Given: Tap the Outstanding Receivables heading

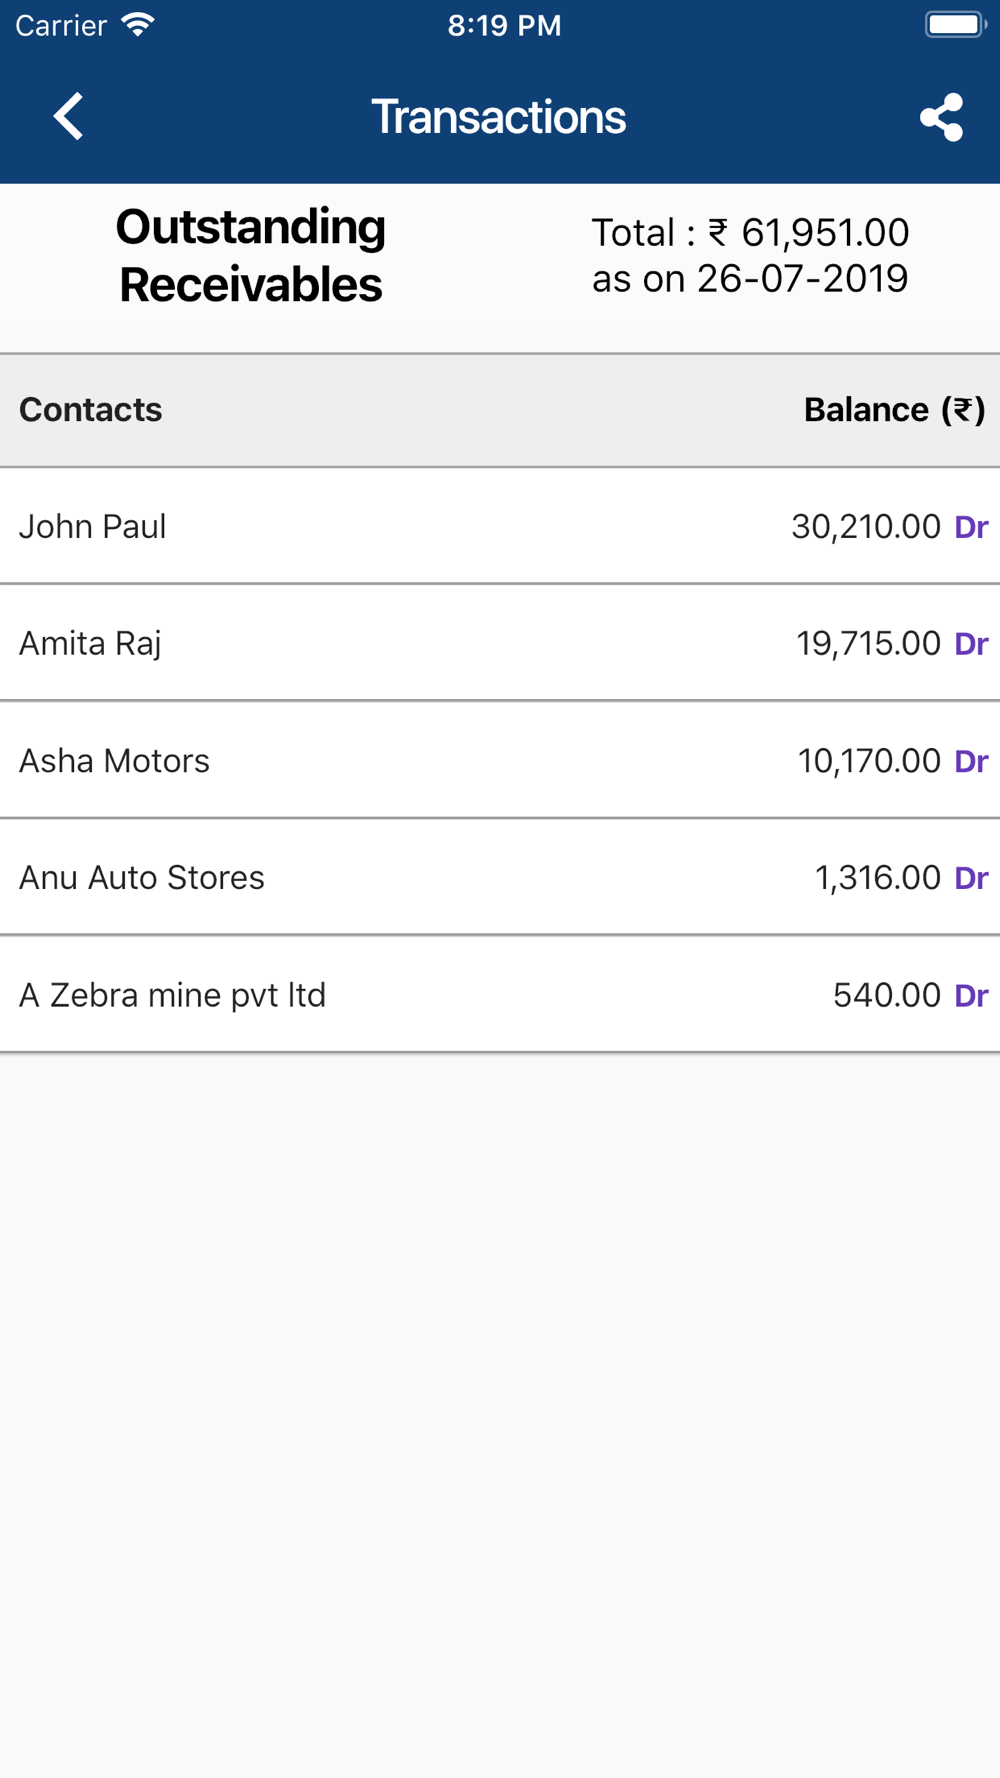Looking at the screenshot, I should click(x=251, y=256).
